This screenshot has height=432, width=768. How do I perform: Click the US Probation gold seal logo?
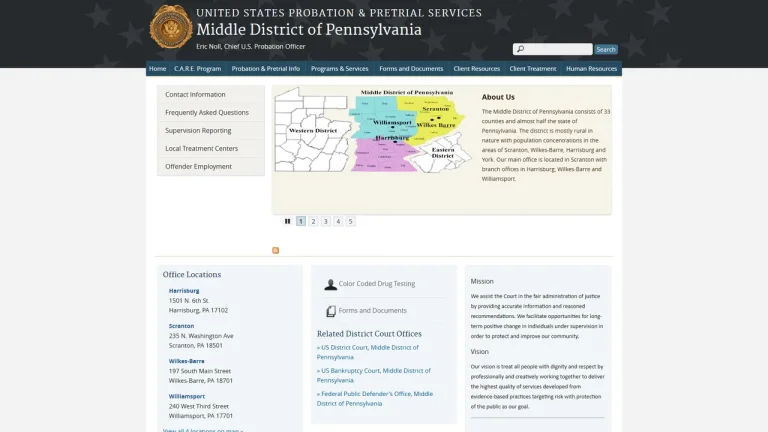[171, 27]
